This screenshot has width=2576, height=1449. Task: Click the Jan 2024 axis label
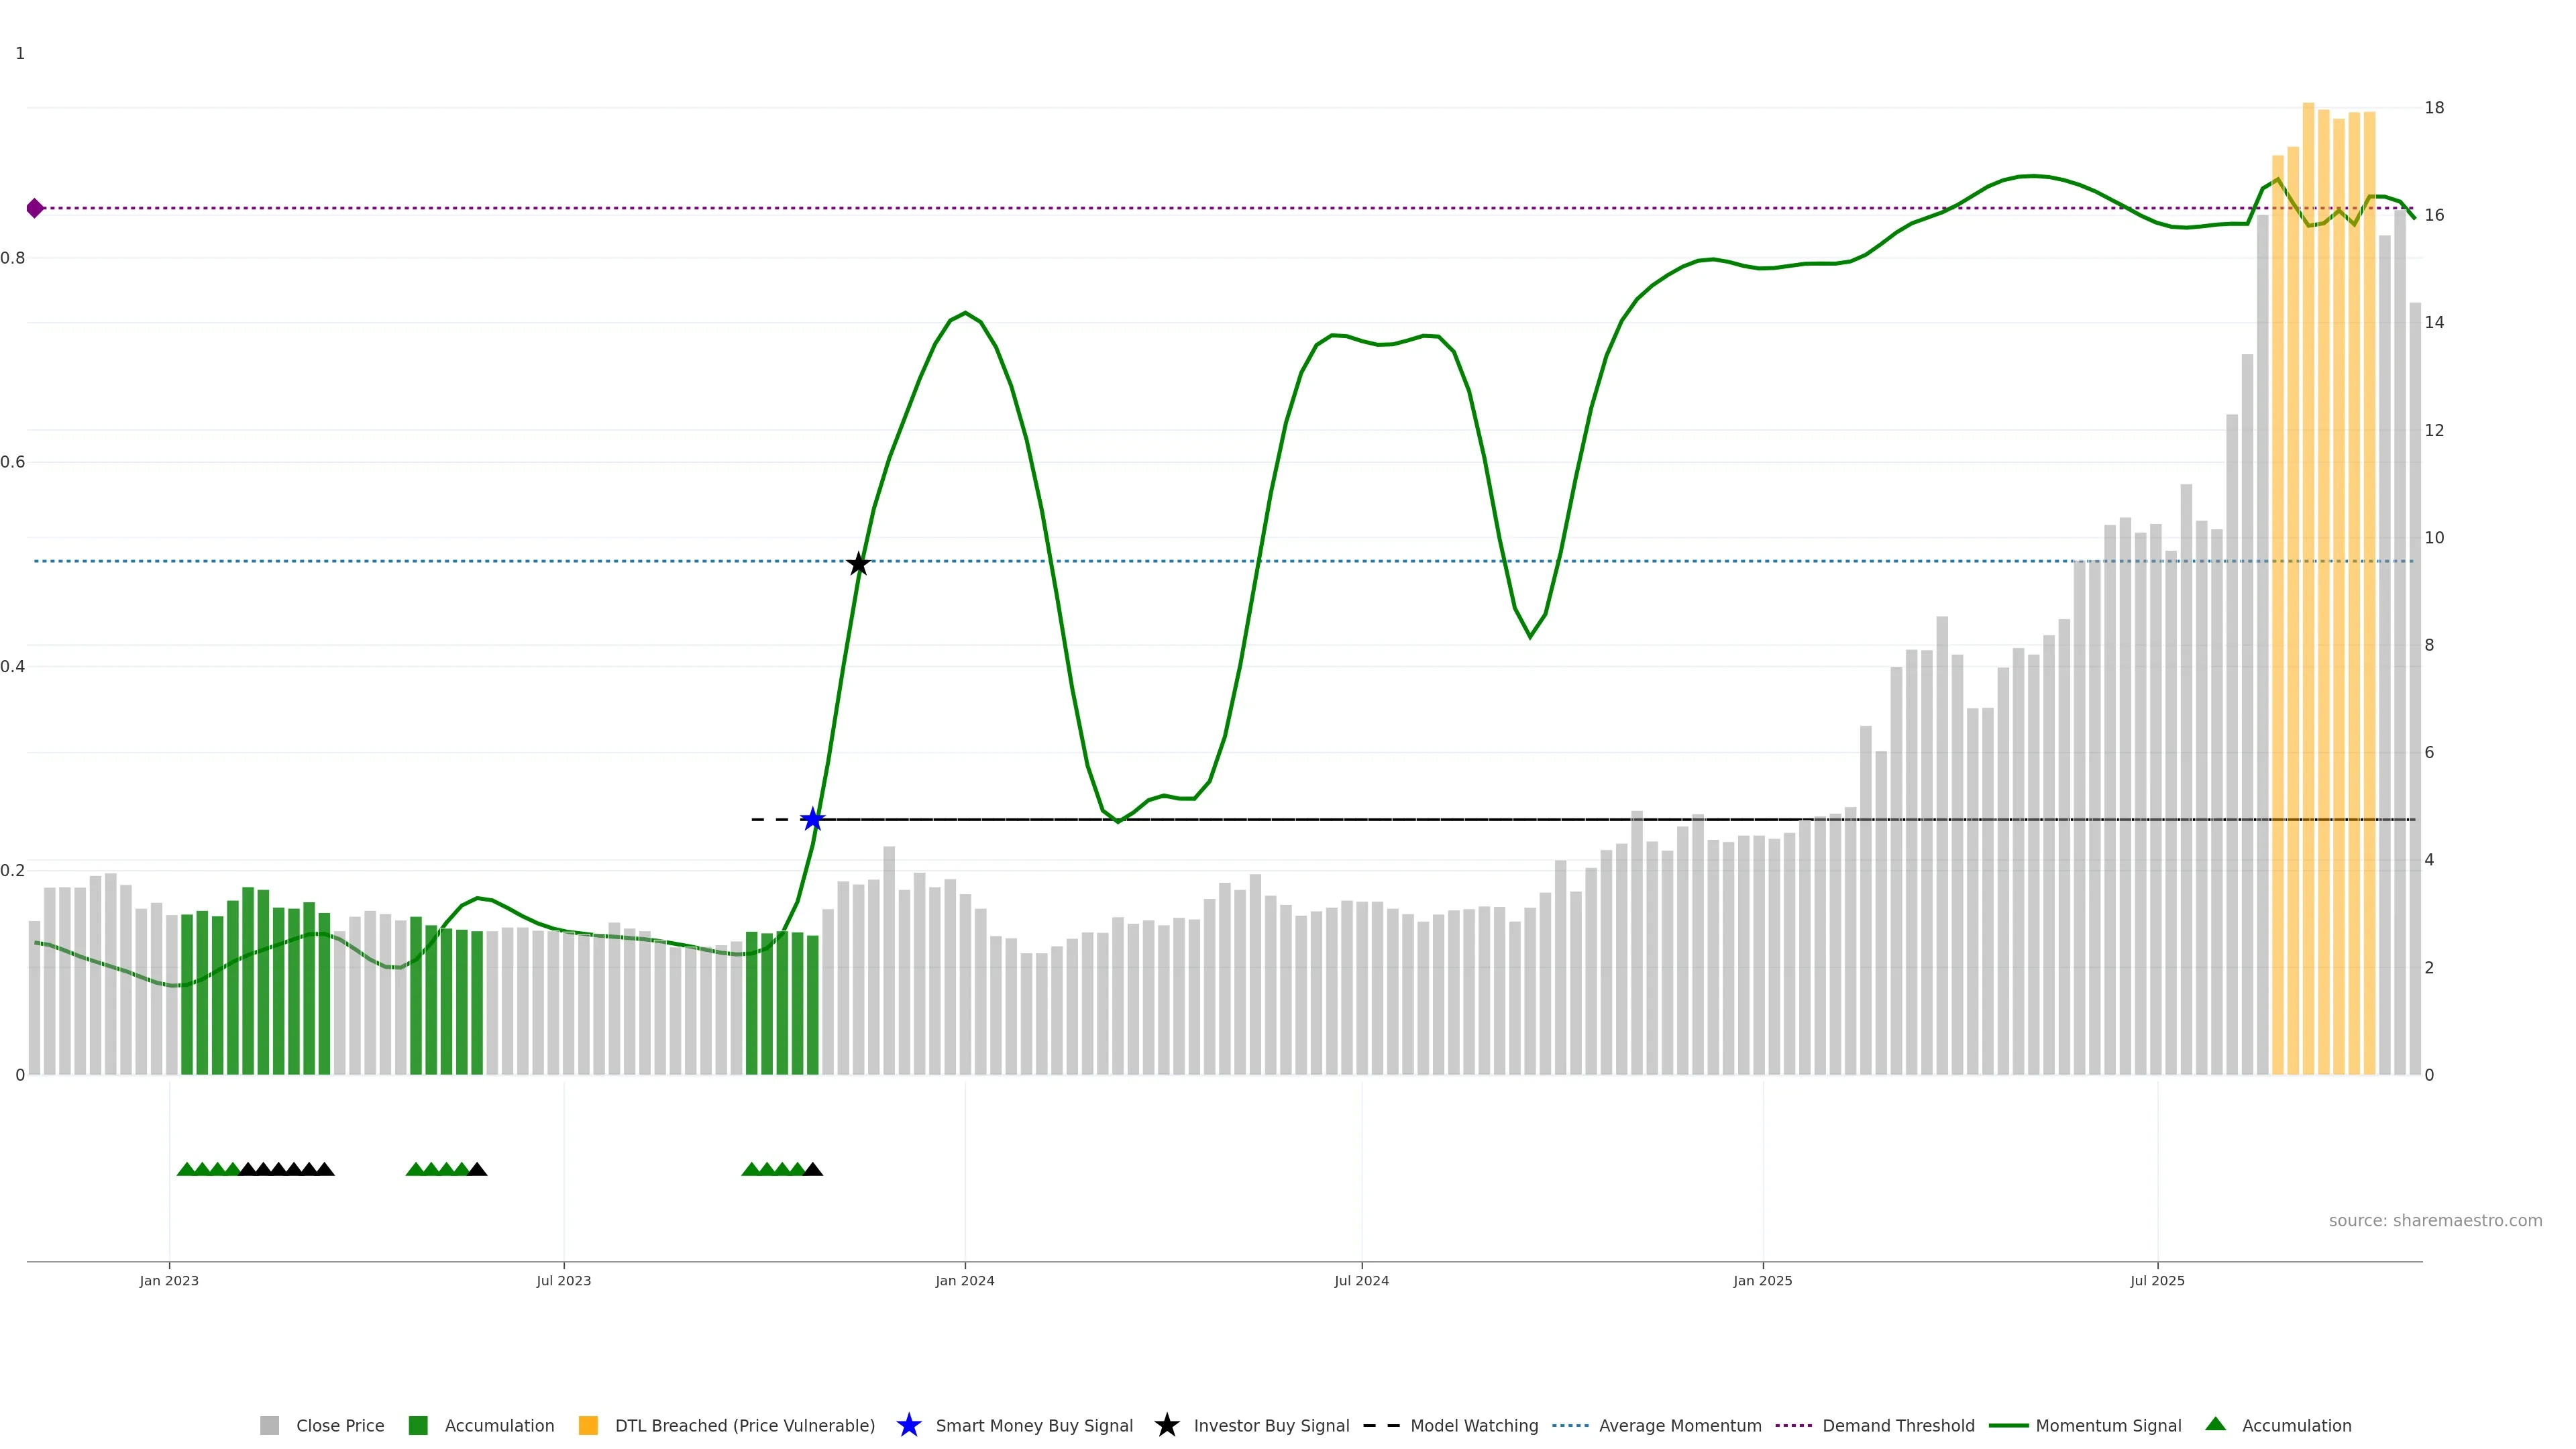[x=964, y=1280]
